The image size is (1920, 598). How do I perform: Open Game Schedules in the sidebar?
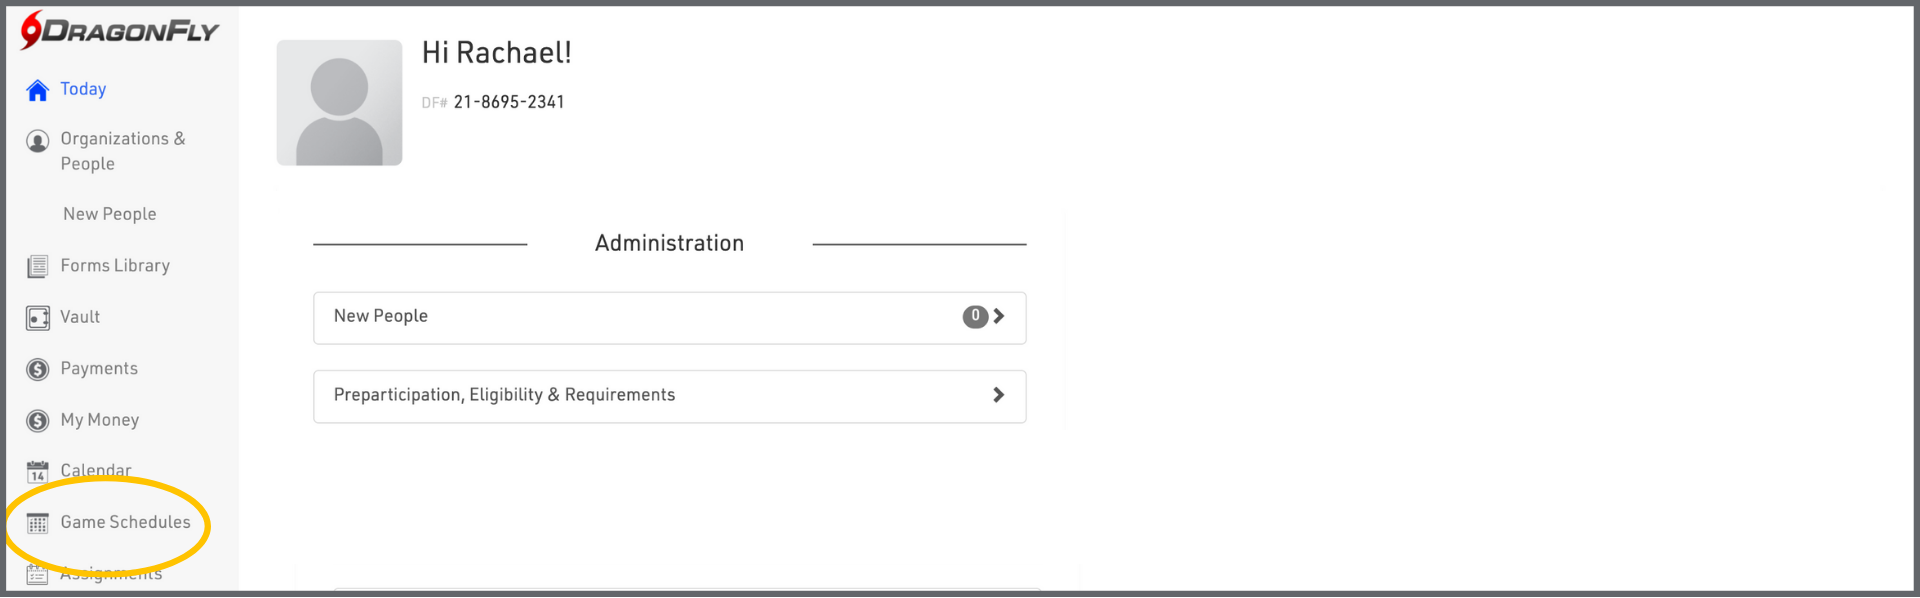[x=125, y=522]
